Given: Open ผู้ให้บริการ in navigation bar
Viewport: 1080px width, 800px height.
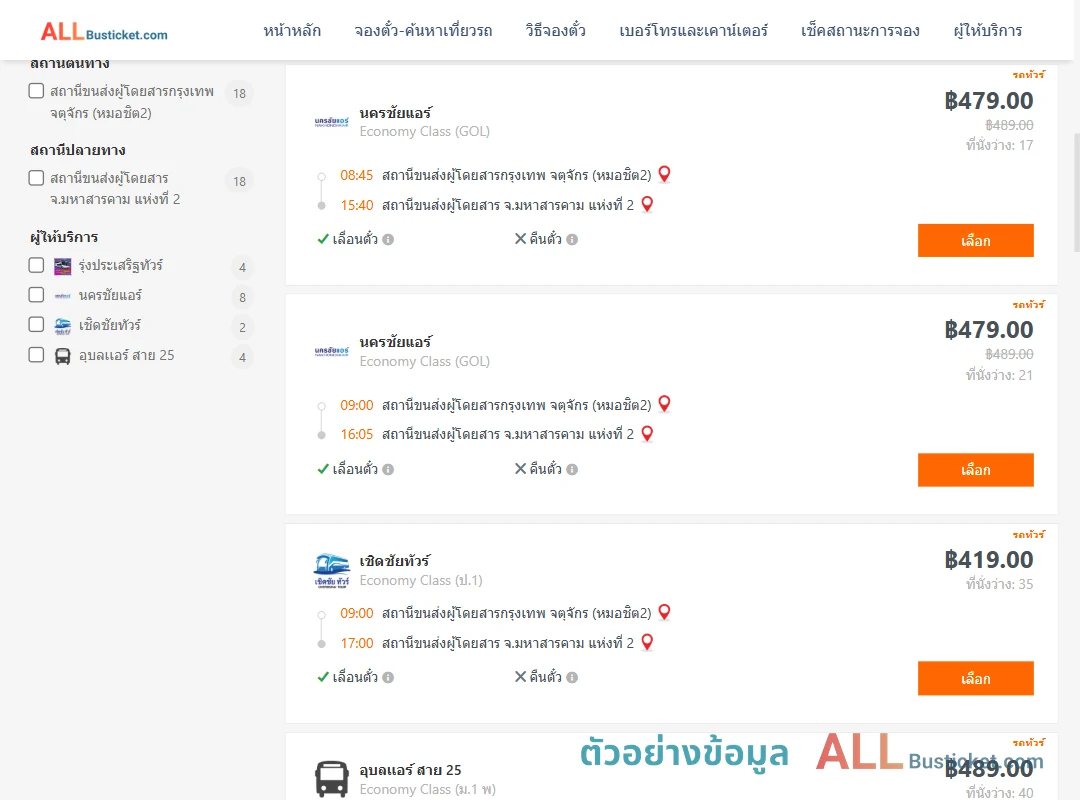Looking at the screenshot, I should (988, 31).
